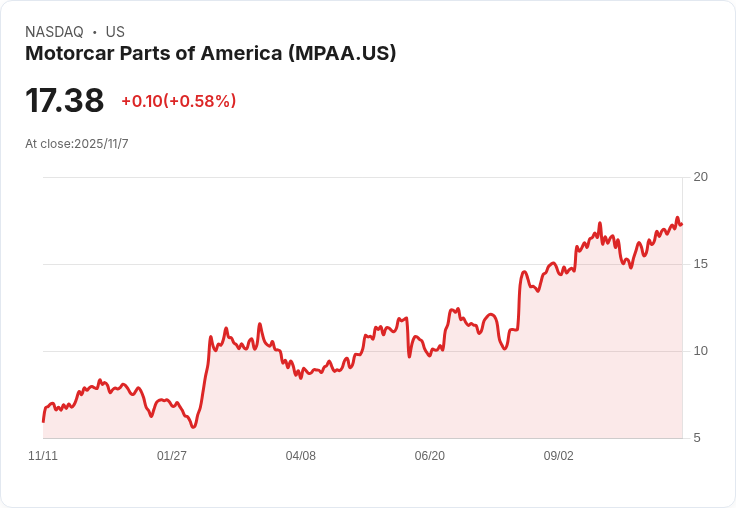Click the rightmost end of the price line
This screenshot has height=508, width=736.
(681, 224)
